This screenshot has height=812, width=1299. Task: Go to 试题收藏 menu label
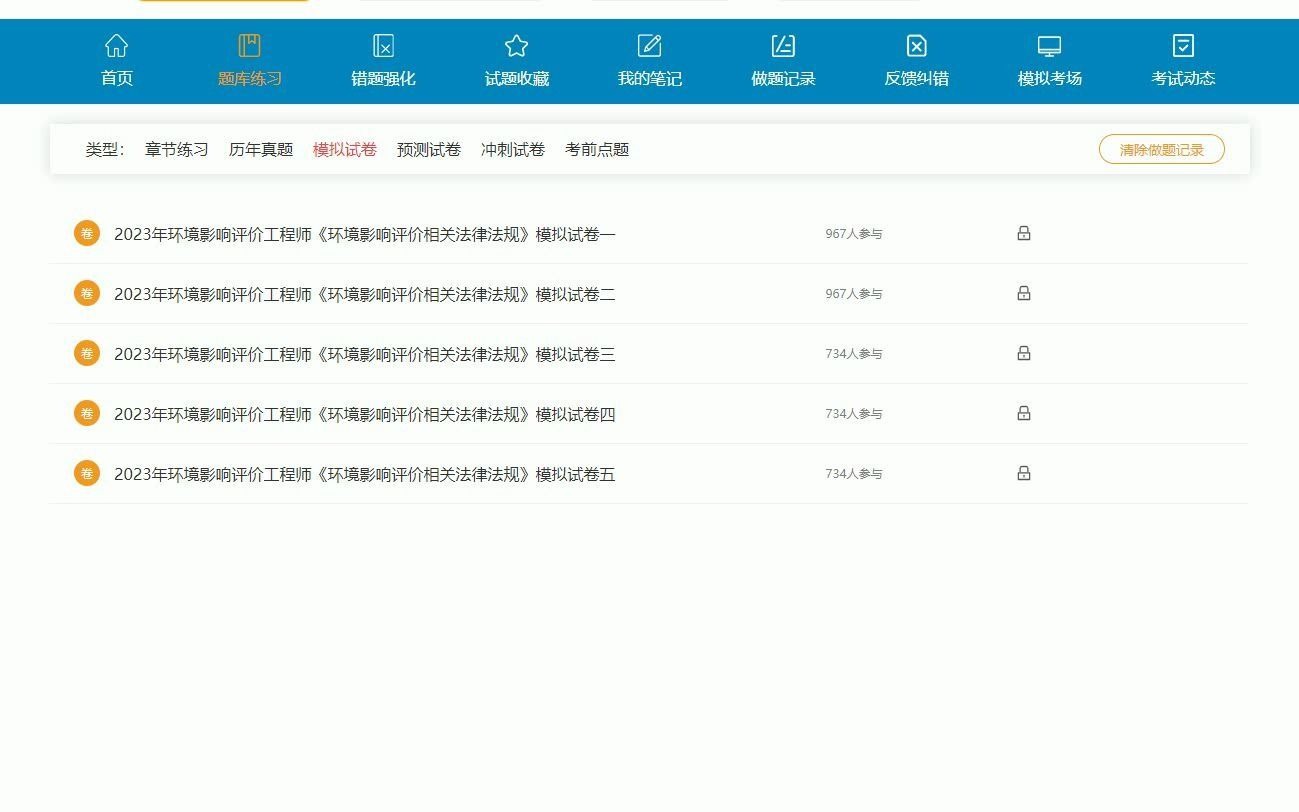click(x=517, y=78)
